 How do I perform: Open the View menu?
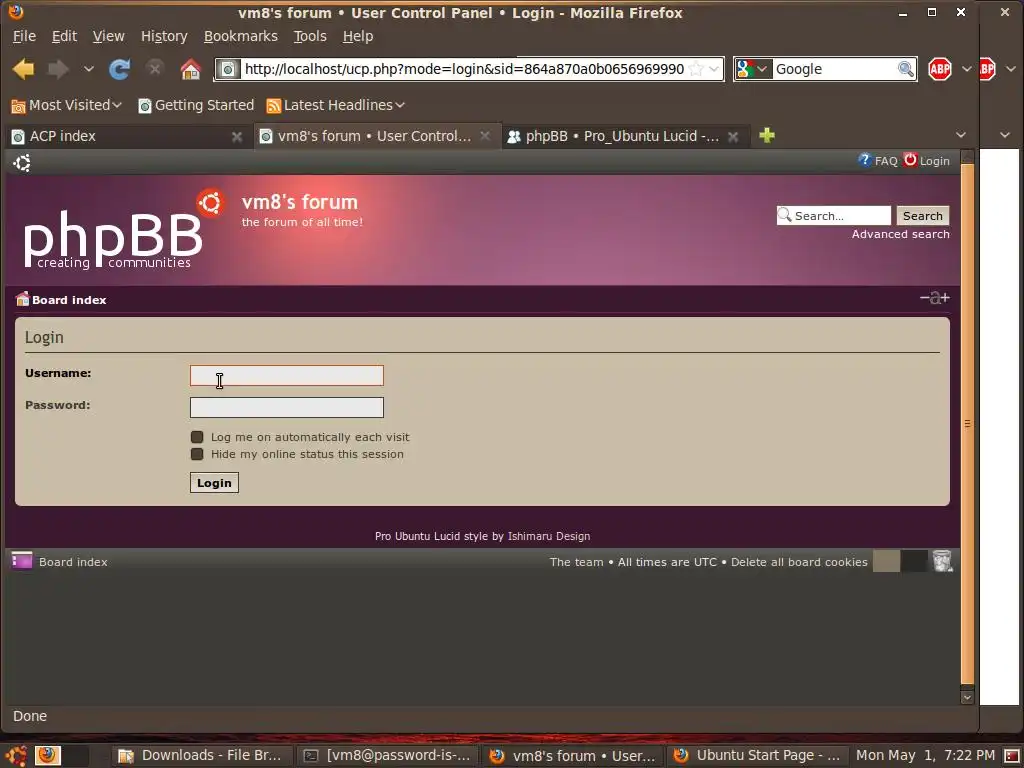coord(108,36)
